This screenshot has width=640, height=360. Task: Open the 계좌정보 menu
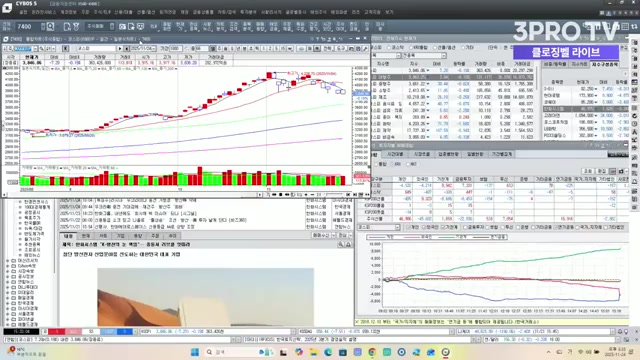[x=68, y=12]
